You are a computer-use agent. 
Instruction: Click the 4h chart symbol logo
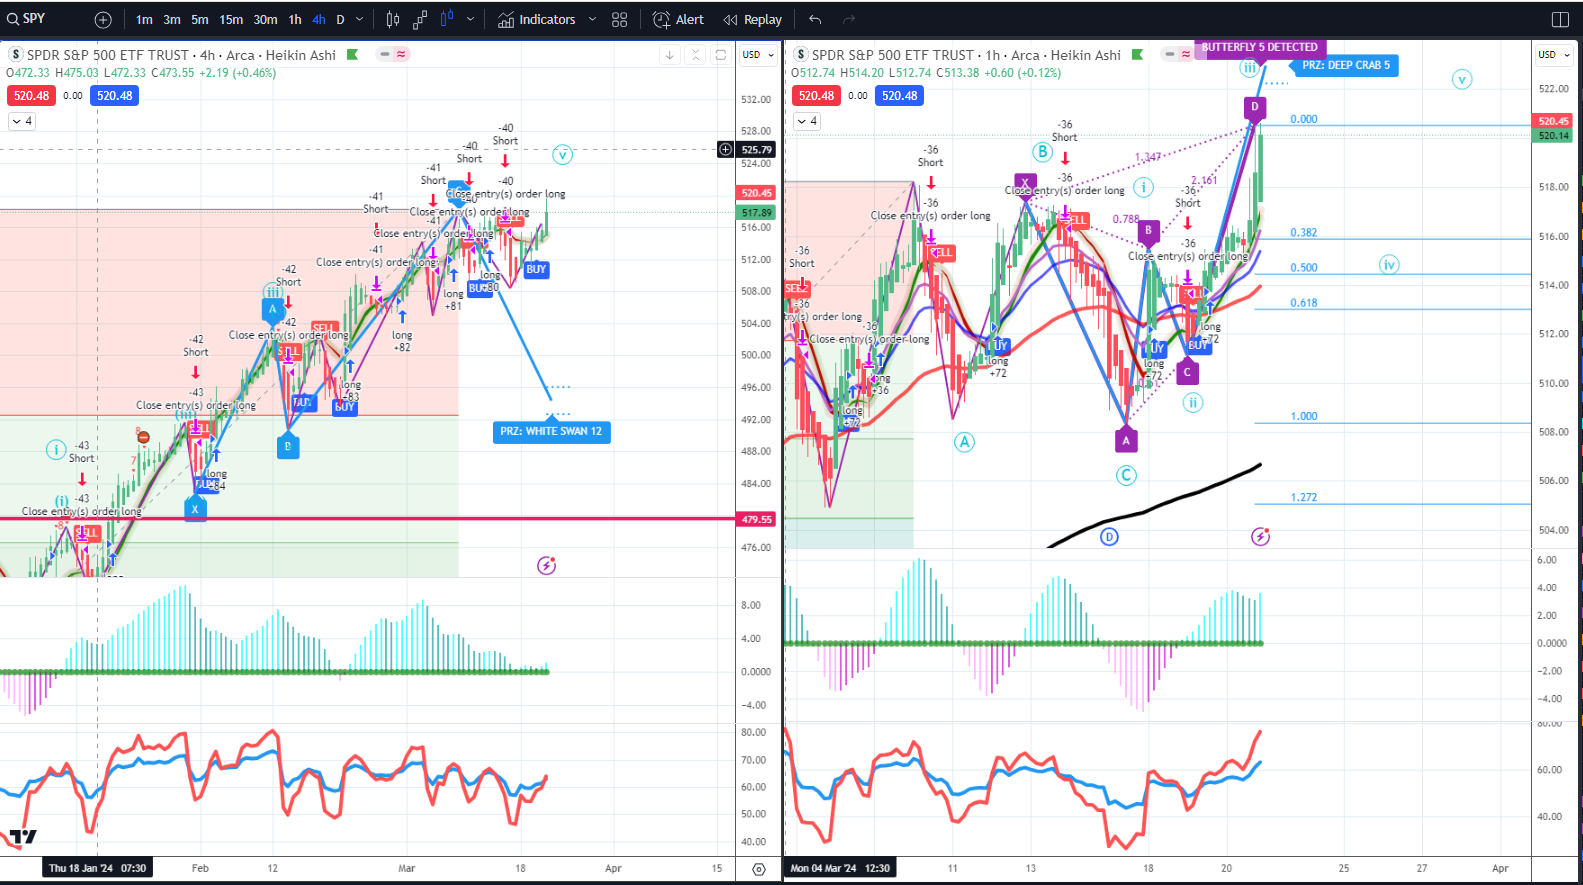tap(16, 55)
